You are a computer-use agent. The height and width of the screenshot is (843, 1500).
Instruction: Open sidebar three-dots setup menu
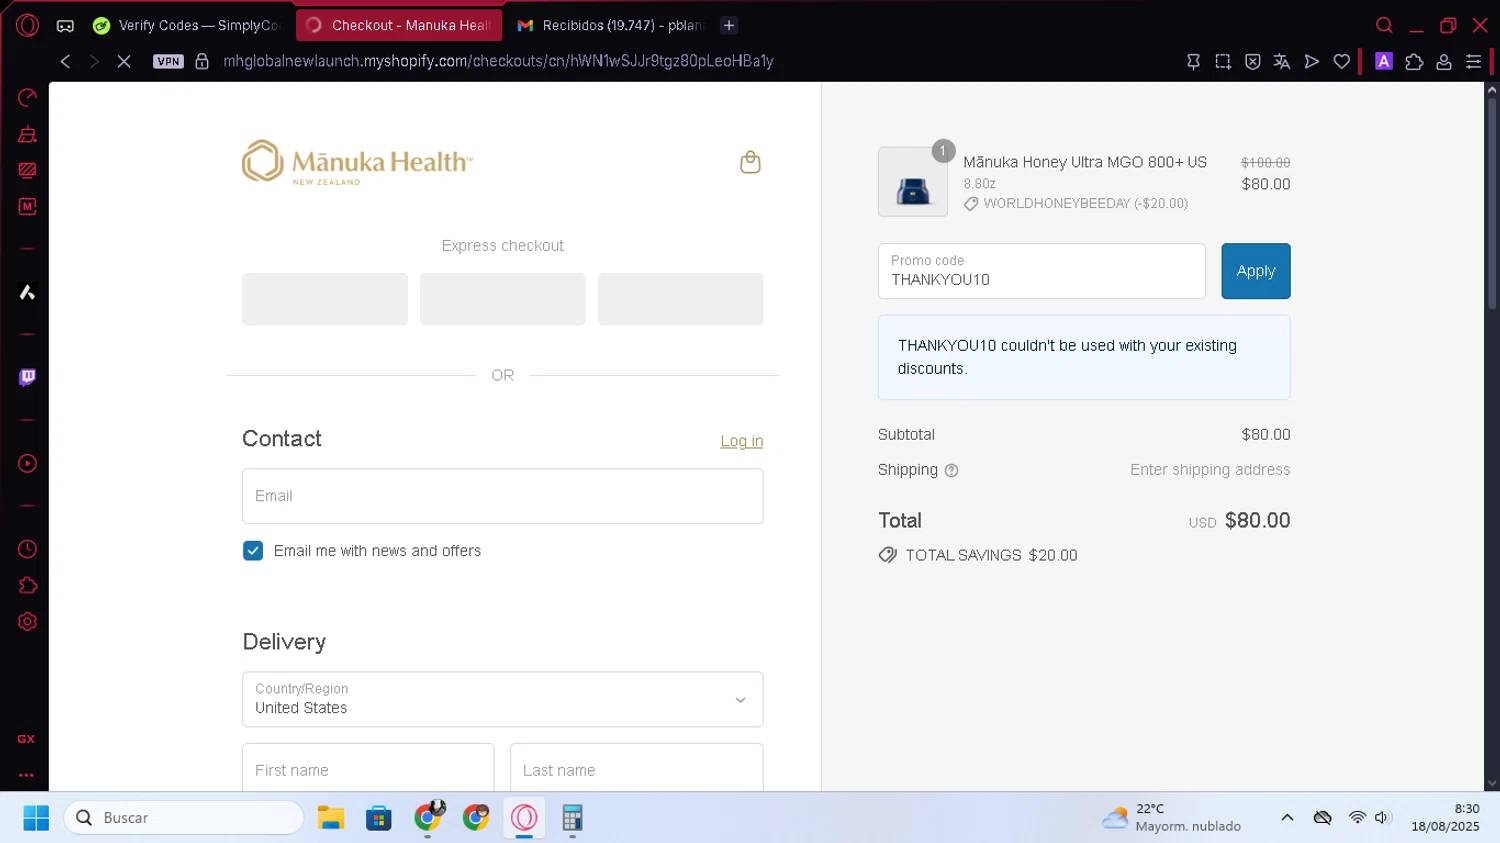pyautogui.click(x=26, y=775)
